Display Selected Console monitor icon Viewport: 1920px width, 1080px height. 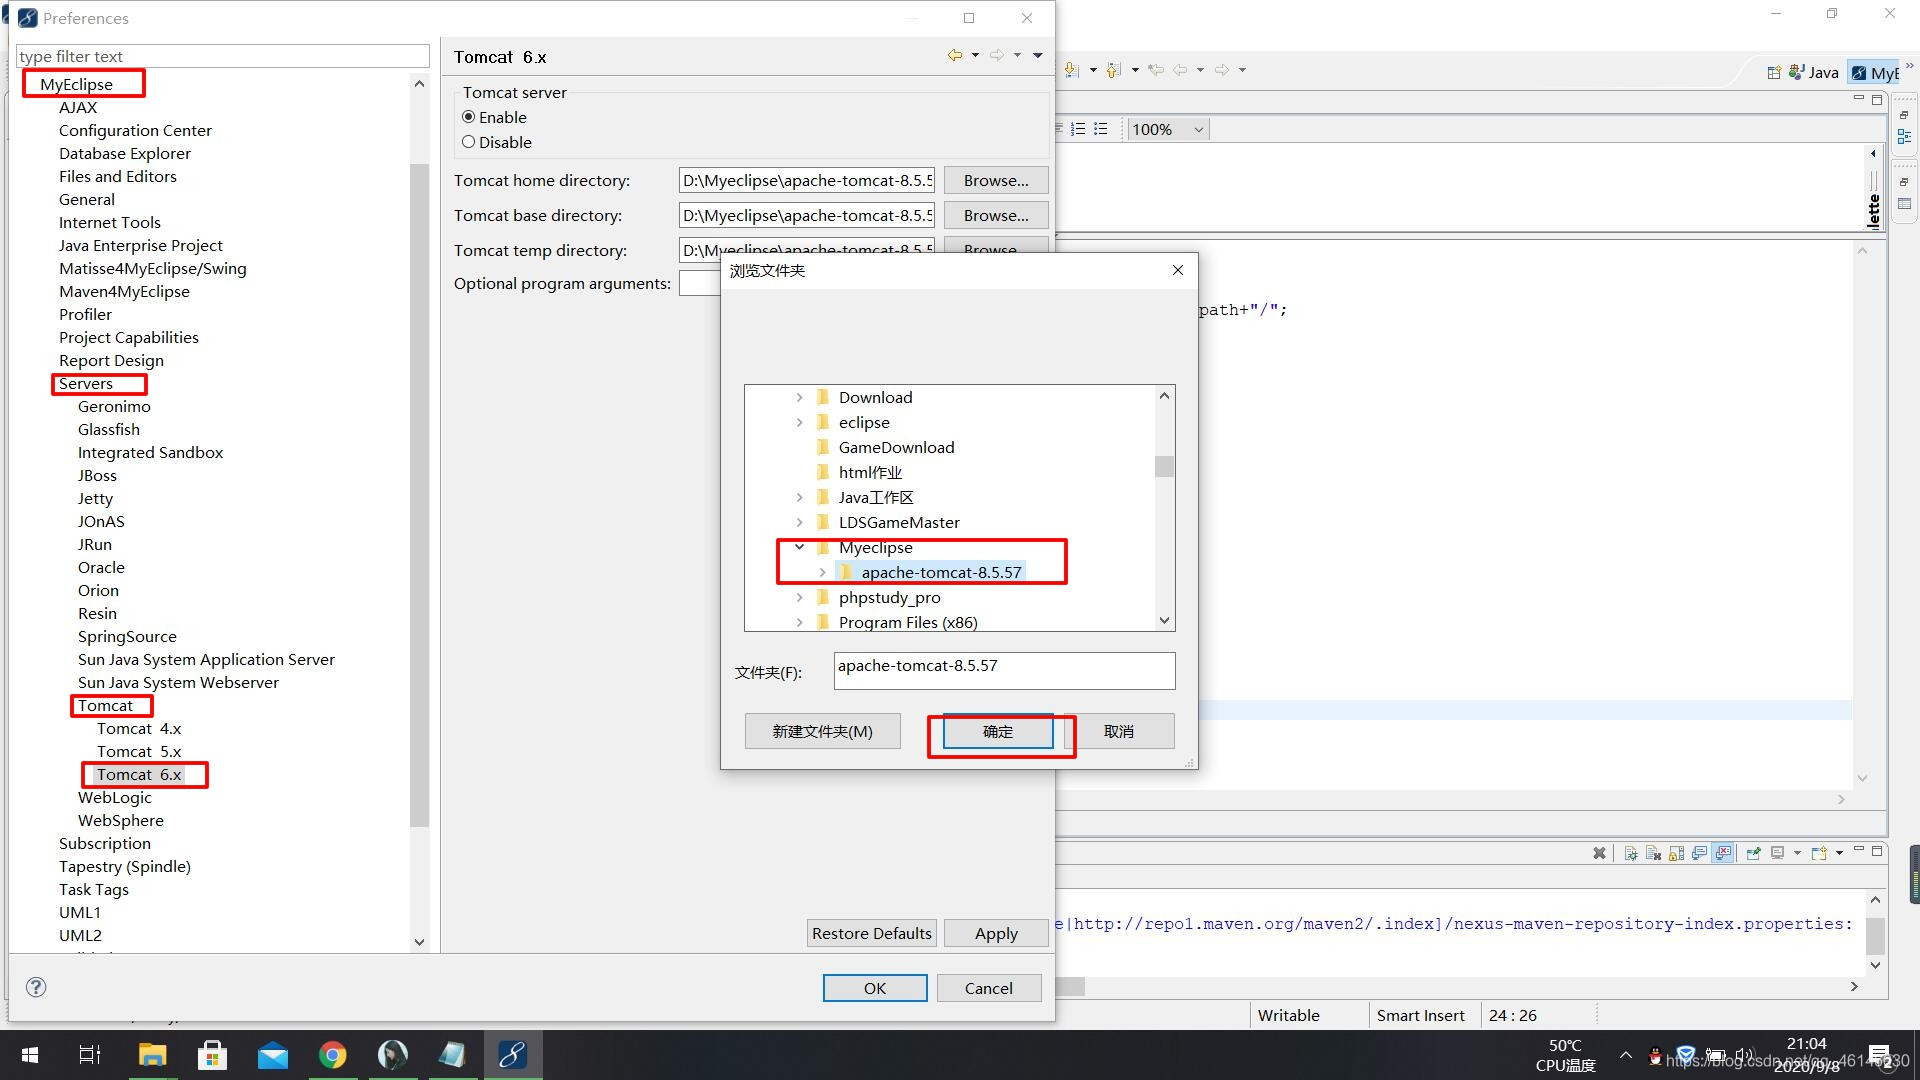point(1778,853)
